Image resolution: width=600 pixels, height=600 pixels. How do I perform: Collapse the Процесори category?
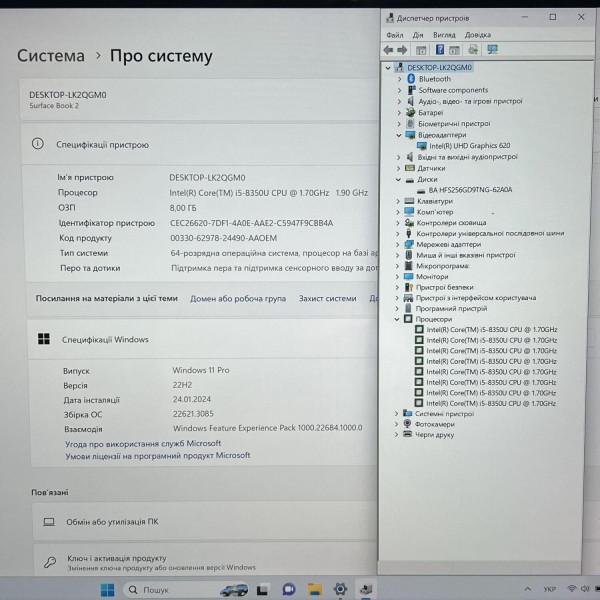pyautogui.click(x=397, y=319)
